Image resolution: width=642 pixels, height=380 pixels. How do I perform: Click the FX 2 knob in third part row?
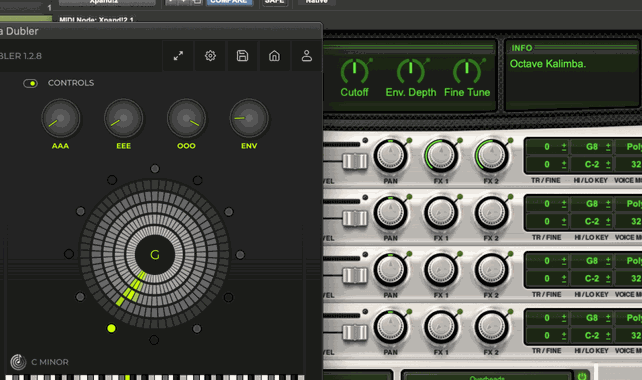tap(491, 270)
